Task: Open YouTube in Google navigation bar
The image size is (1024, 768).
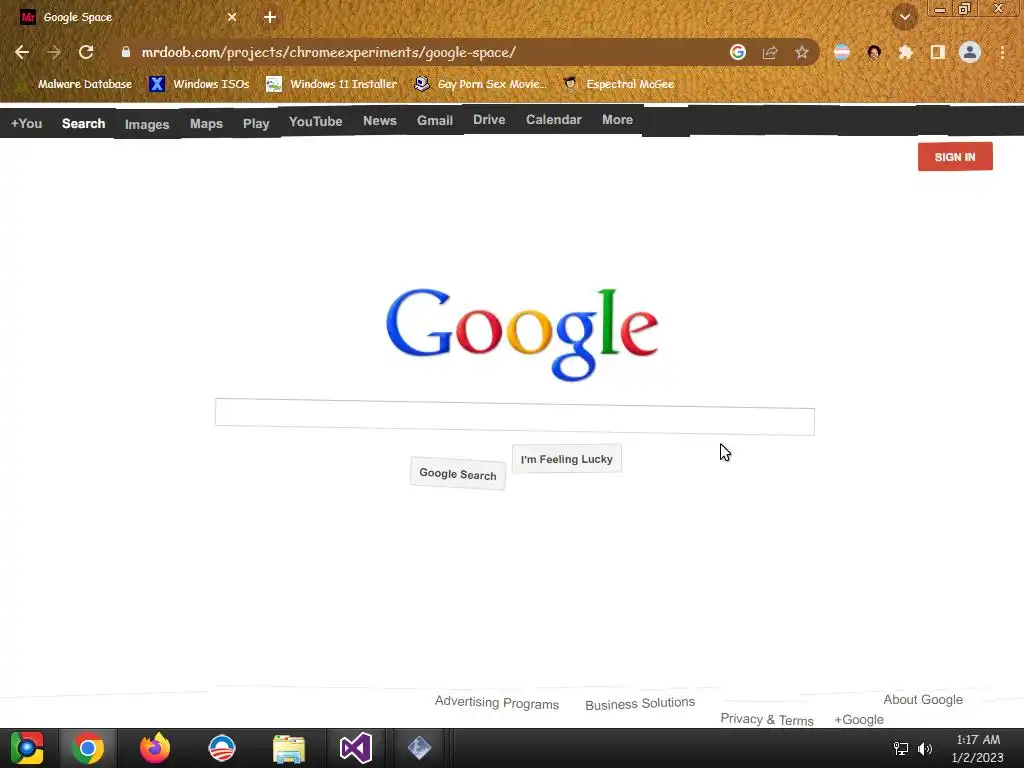Action: pos(315,121)
